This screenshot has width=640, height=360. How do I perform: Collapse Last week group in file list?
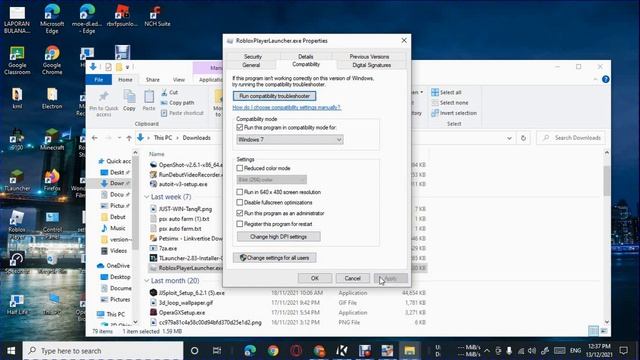pyautogui.click(x=147, y=197)
